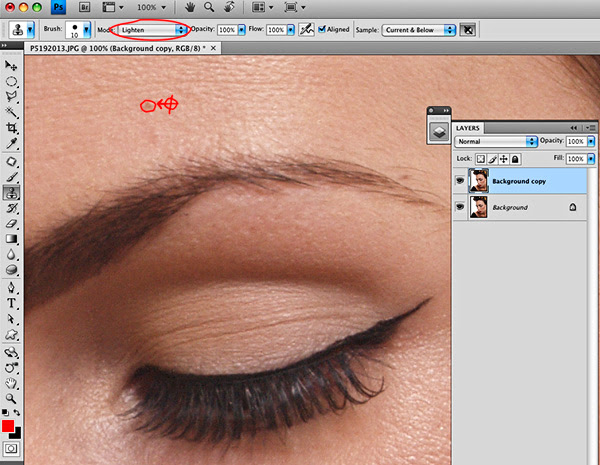Launch Bridge from the Br icon
This screenshot has width=600, height=465.
[x=84, y=7]
